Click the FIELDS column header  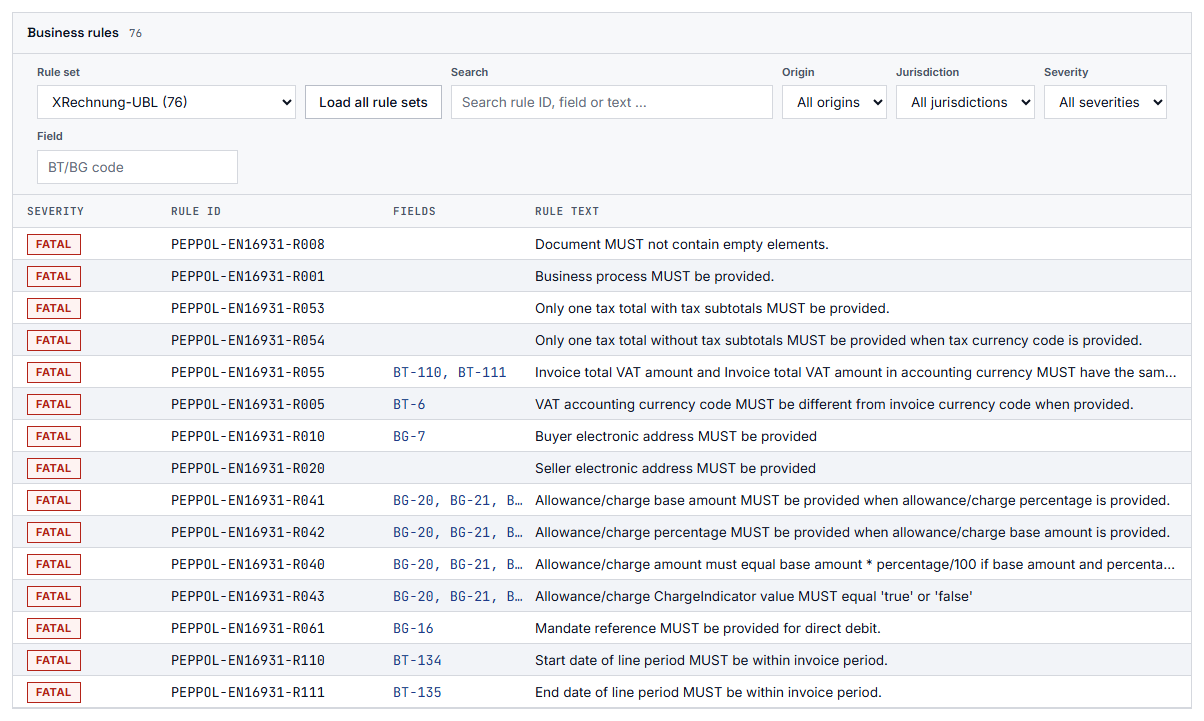coord(414,212)
